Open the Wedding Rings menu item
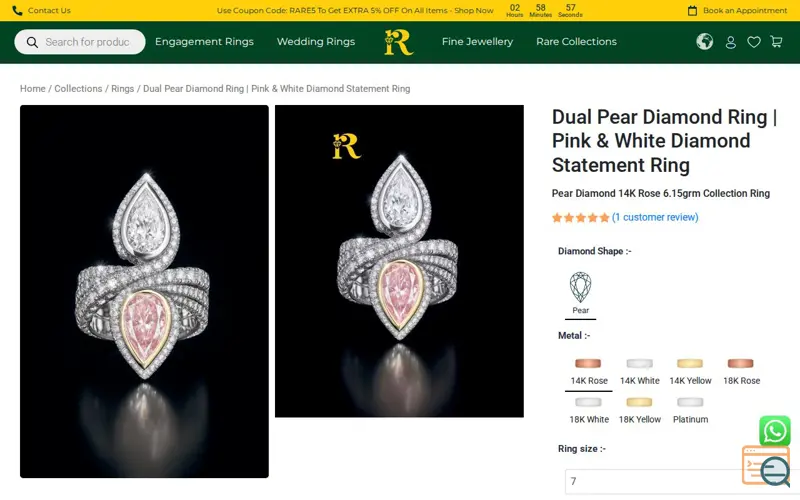Screen dimensions: 800x500 [x=316, y=42]
